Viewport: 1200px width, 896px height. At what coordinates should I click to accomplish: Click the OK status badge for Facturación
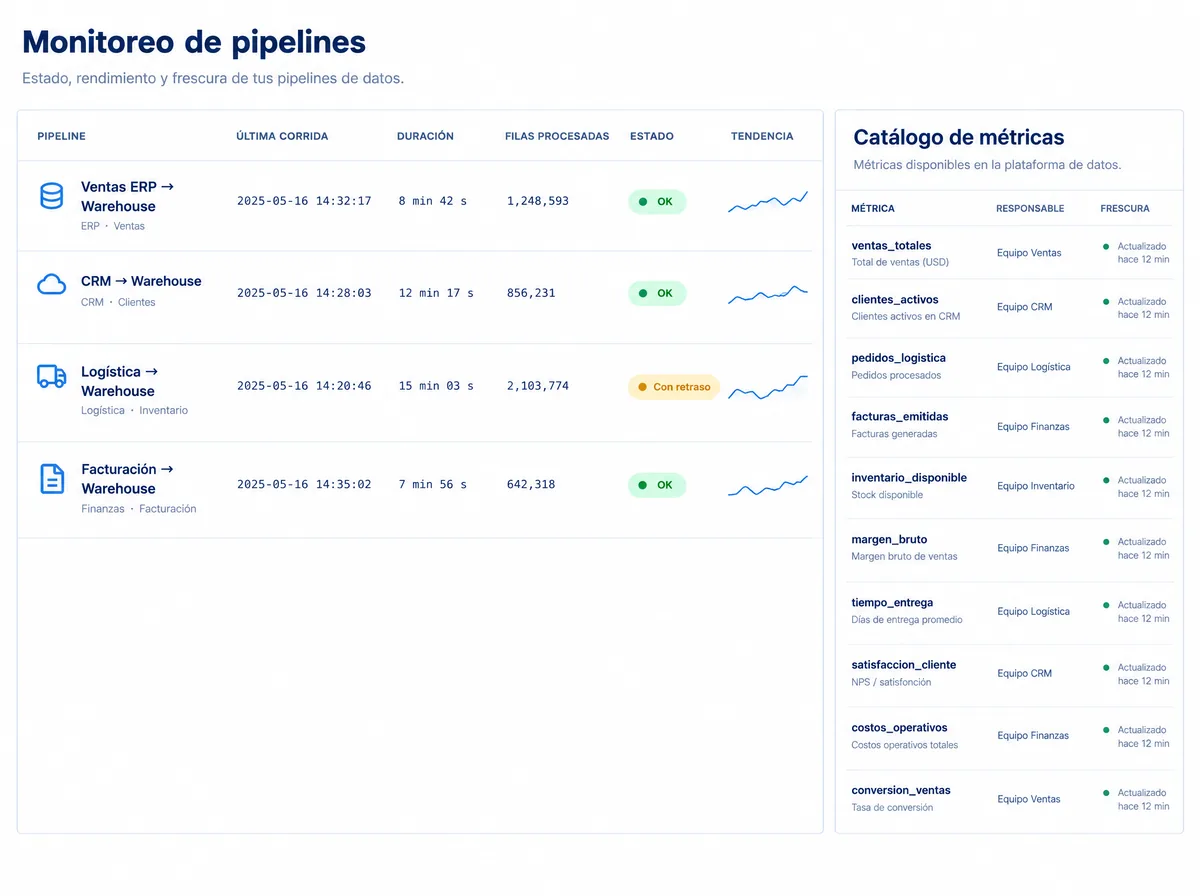[657, 485]
